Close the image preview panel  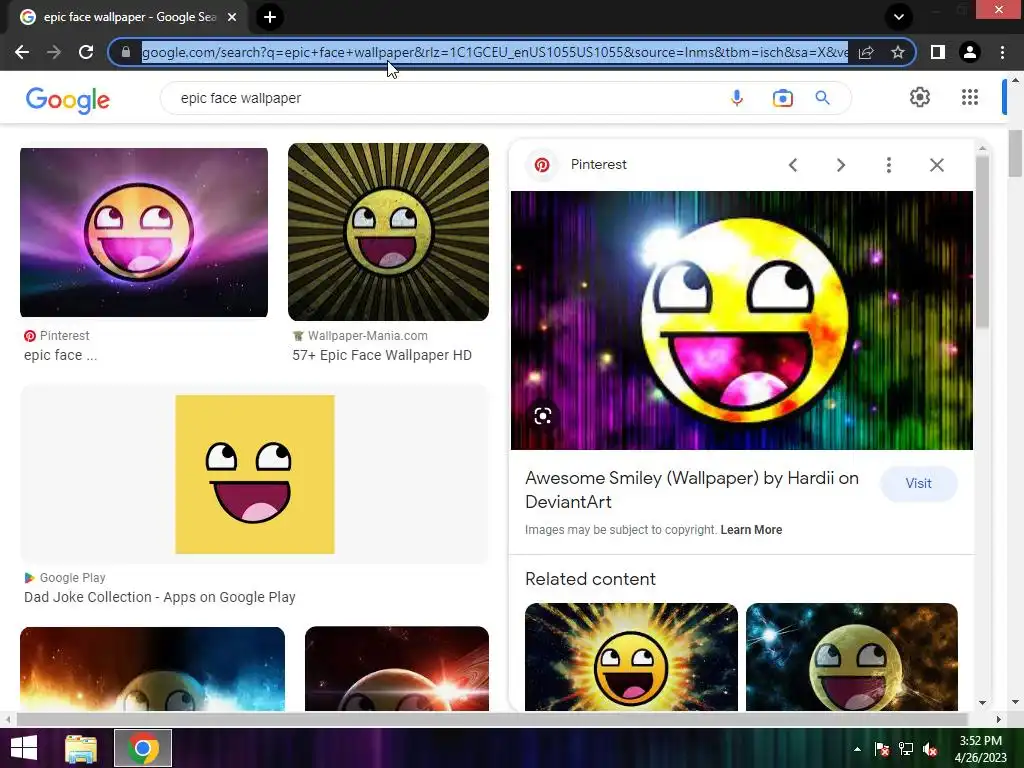pos(936,165)
